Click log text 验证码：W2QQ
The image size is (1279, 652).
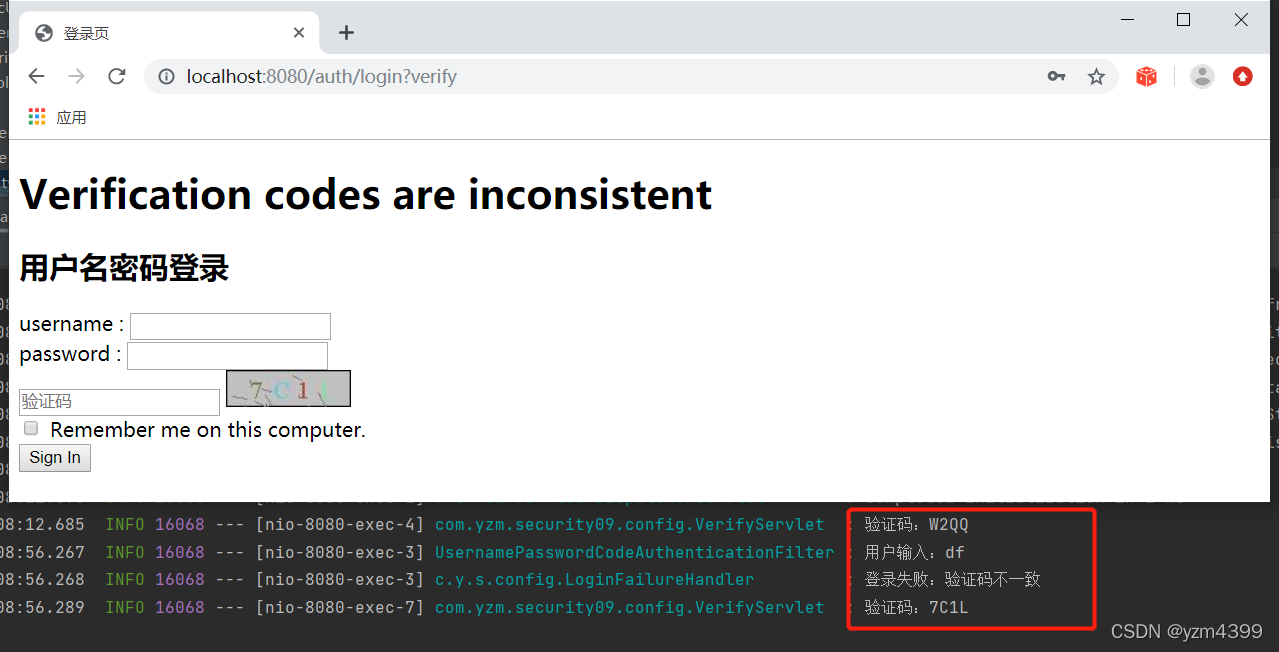click(916, 525)
